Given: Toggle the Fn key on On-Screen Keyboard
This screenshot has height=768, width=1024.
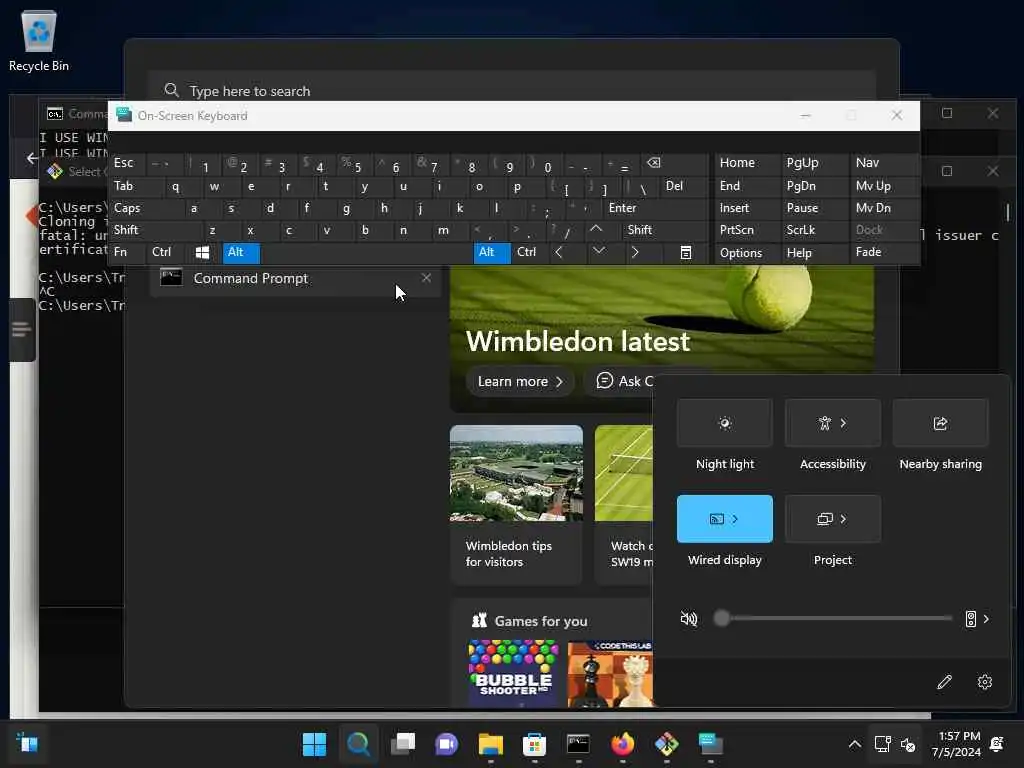Looking at the screenshot, I should pos(126,252).
